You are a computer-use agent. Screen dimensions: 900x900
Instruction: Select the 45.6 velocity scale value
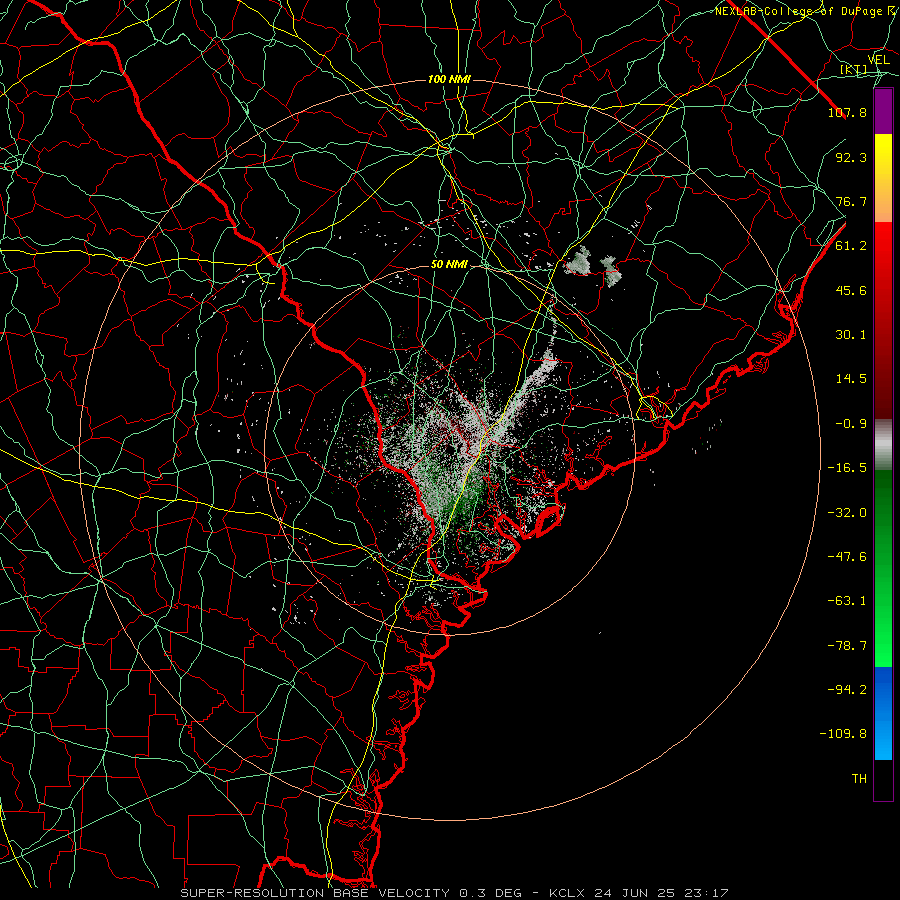click(851, 290)
